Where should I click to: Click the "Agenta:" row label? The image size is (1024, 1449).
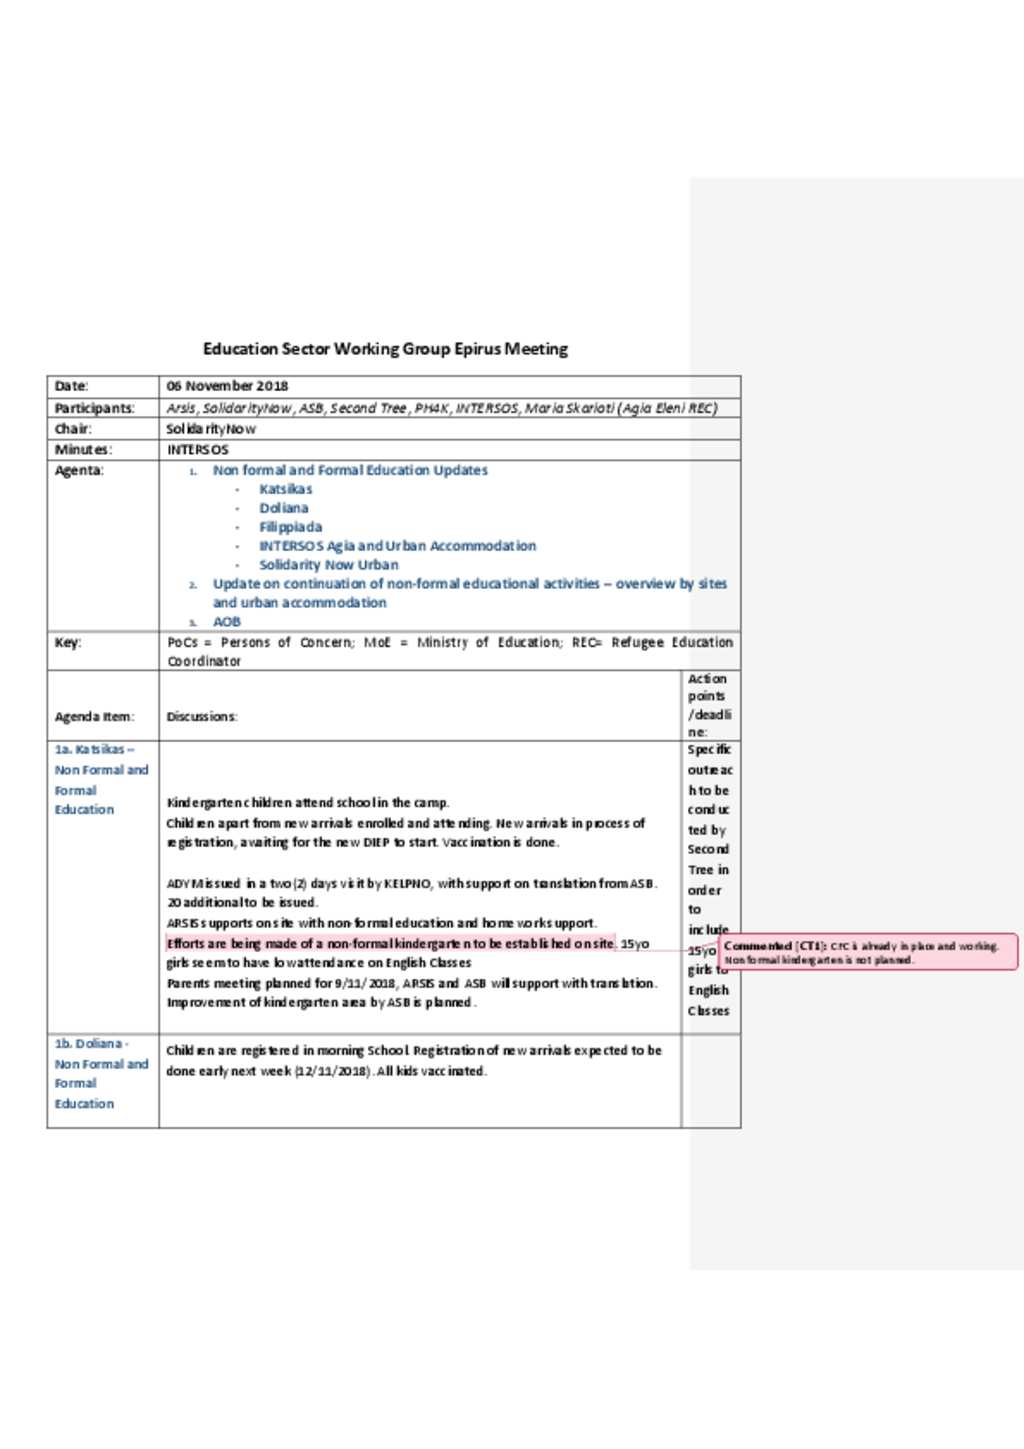pos(79,470)
